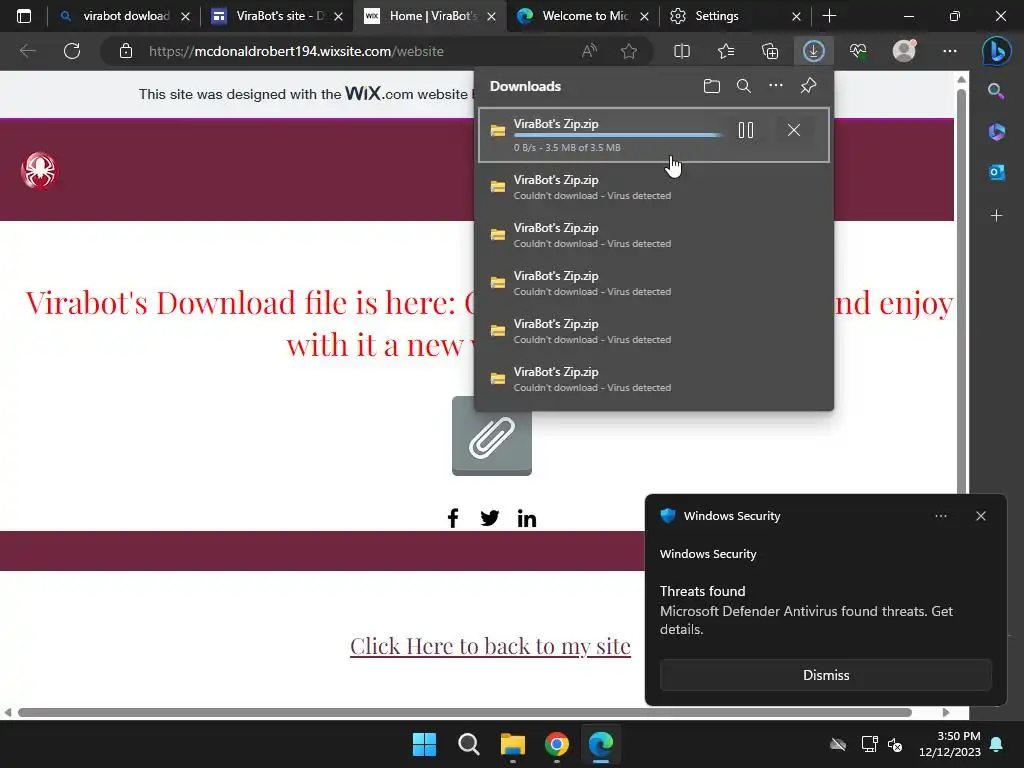
Task: Open taskbar Search
Action: coord(468,744)
